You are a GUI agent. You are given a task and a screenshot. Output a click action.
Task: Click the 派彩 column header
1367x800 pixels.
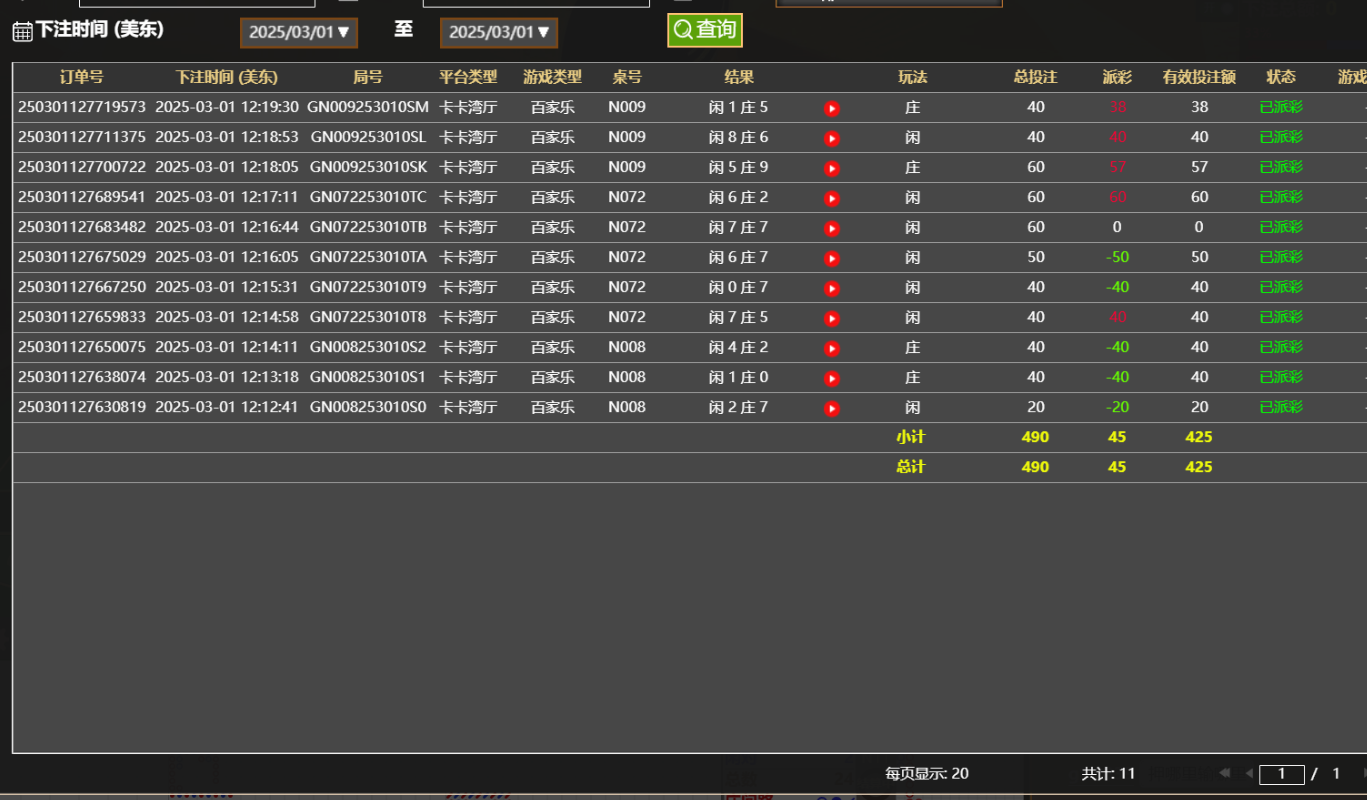coord(1117,77)
